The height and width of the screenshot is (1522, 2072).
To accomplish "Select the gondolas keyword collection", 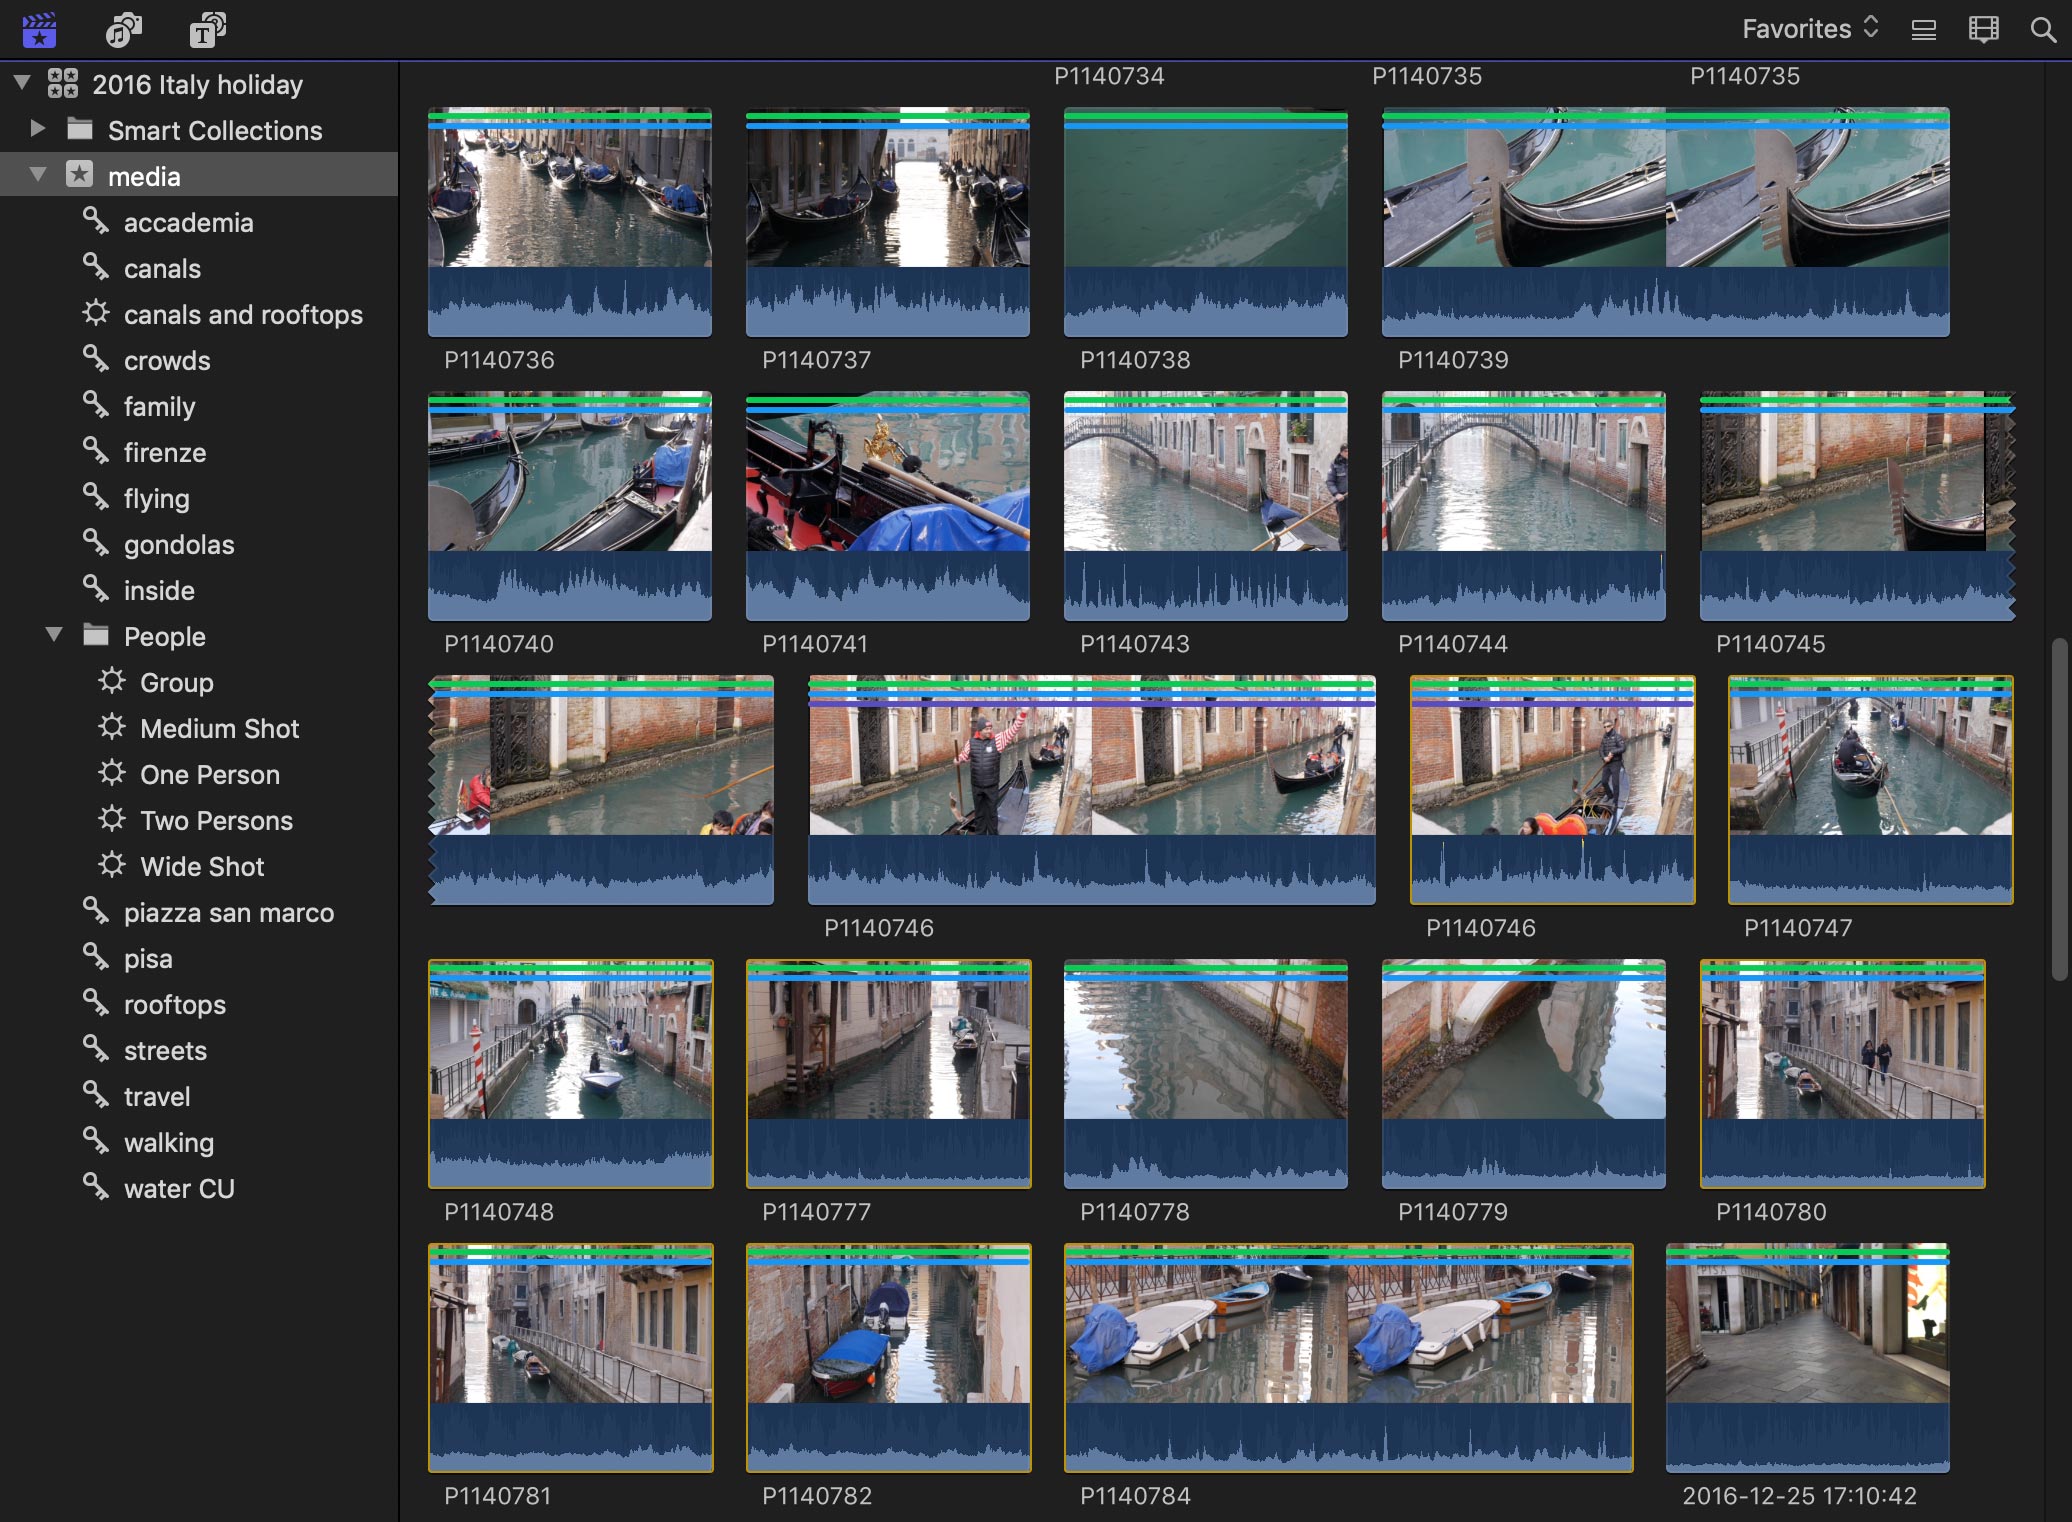I will point(179,545).
